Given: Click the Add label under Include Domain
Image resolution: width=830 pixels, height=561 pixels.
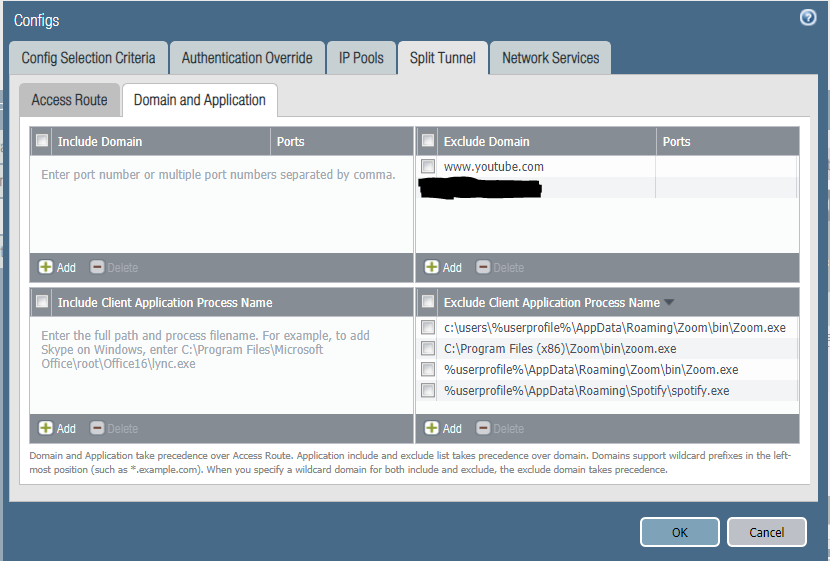Looking at the screenshot, I should click(x=66, y=268).
